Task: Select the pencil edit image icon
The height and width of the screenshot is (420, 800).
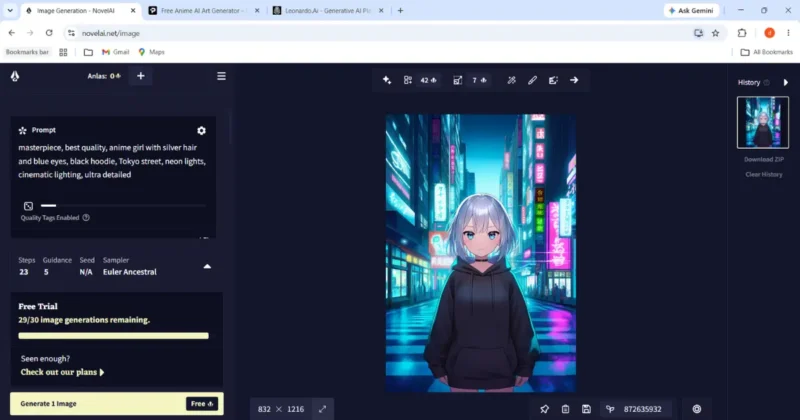Action: click(532, 80)
